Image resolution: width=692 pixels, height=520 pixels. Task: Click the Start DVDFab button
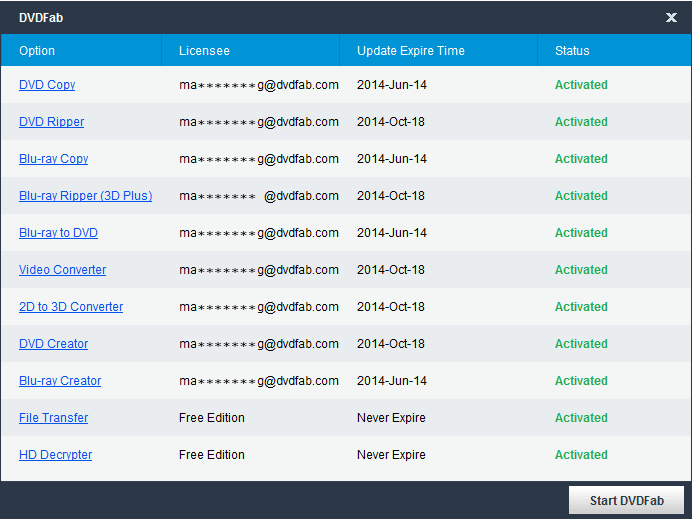[x=626, y=500]
